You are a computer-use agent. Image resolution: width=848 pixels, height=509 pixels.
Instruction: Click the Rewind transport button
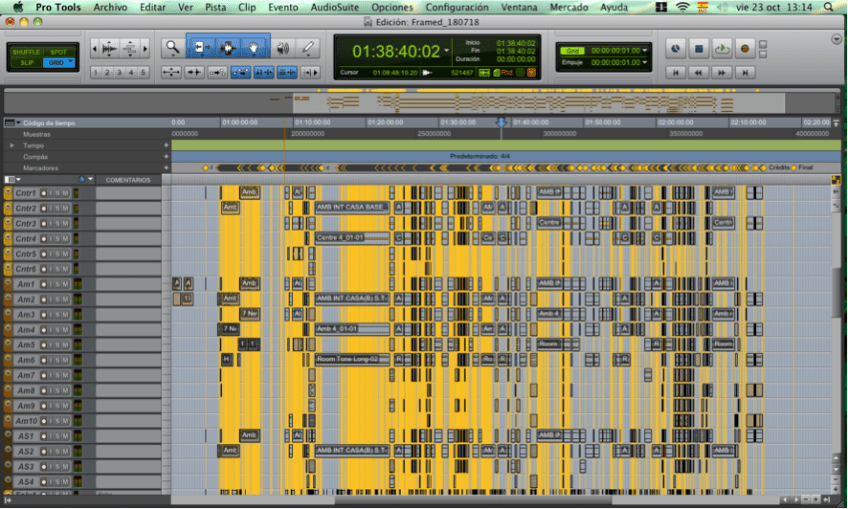pyautogui.click(x=699, y=72)
